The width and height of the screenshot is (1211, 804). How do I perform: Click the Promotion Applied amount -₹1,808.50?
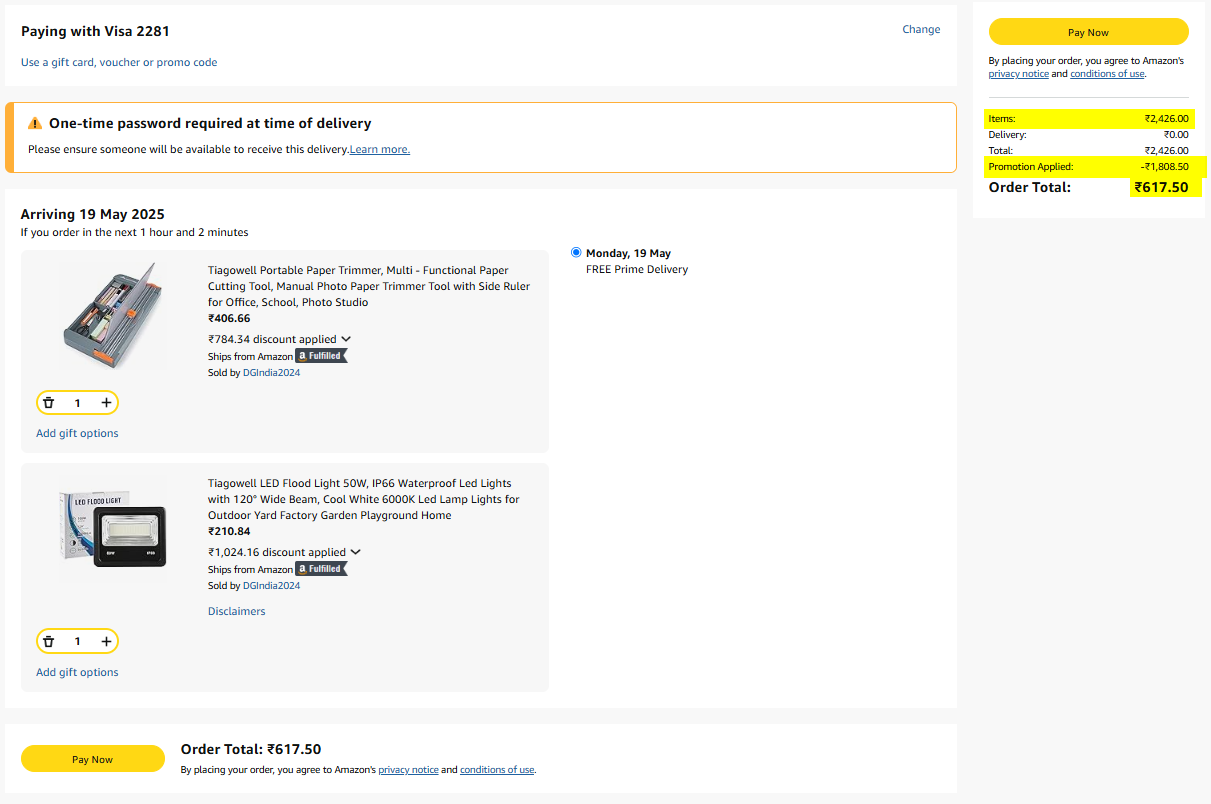[1165, 166]
